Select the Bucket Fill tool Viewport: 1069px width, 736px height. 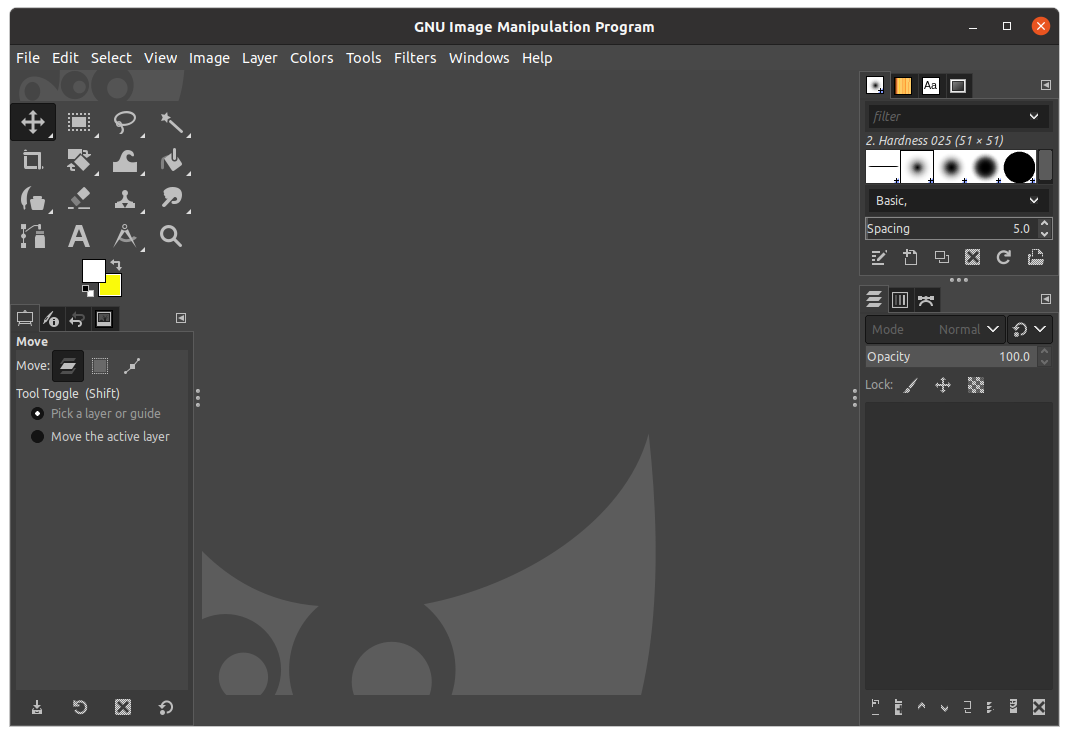pos(171,161)
